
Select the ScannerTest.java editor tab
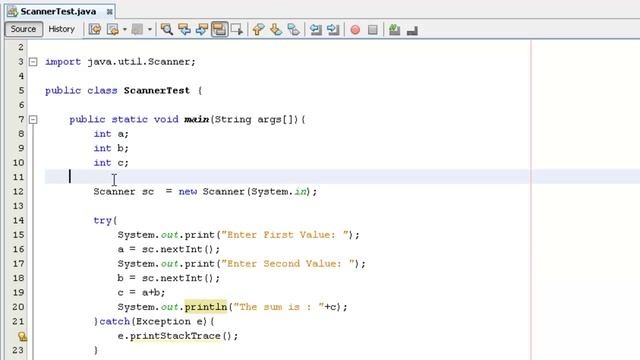[x=60, y=11]
